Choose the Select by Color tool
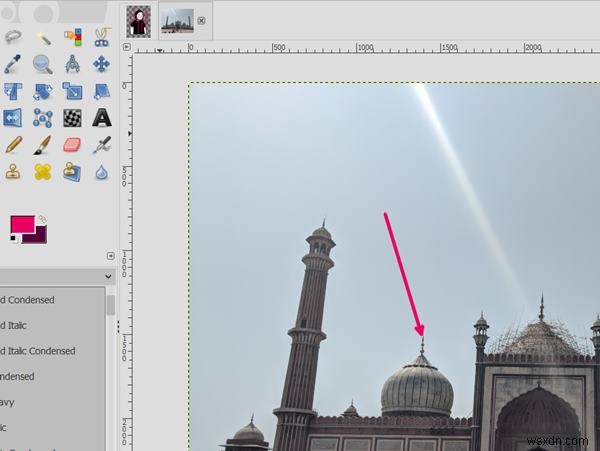This screenshot has height=451, width=600. coord(73,37)
